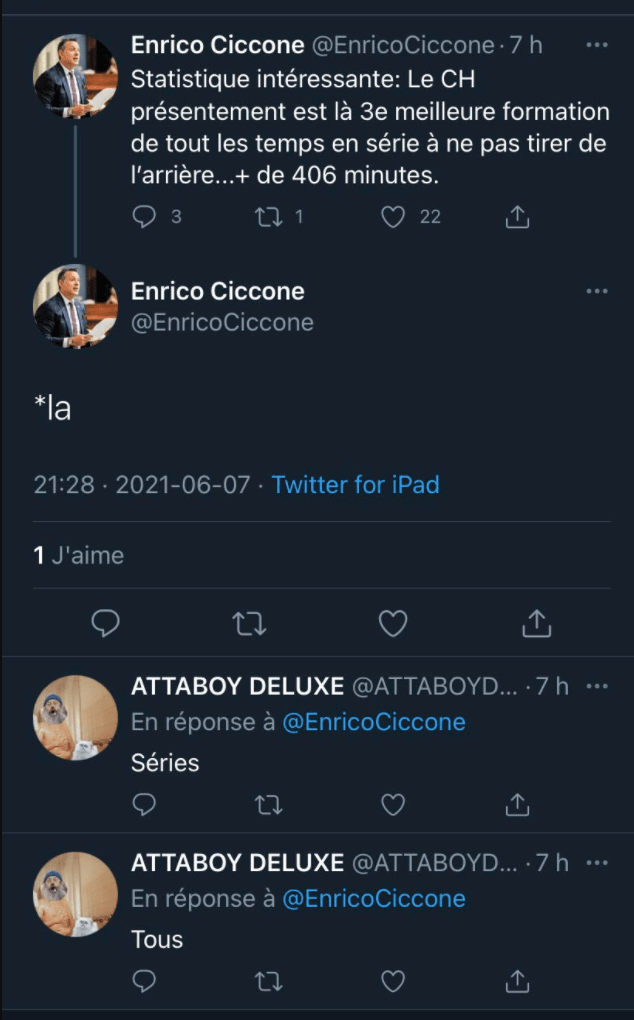
Task: View the 1 J'aime likes list
Action: tap(79, 555)
